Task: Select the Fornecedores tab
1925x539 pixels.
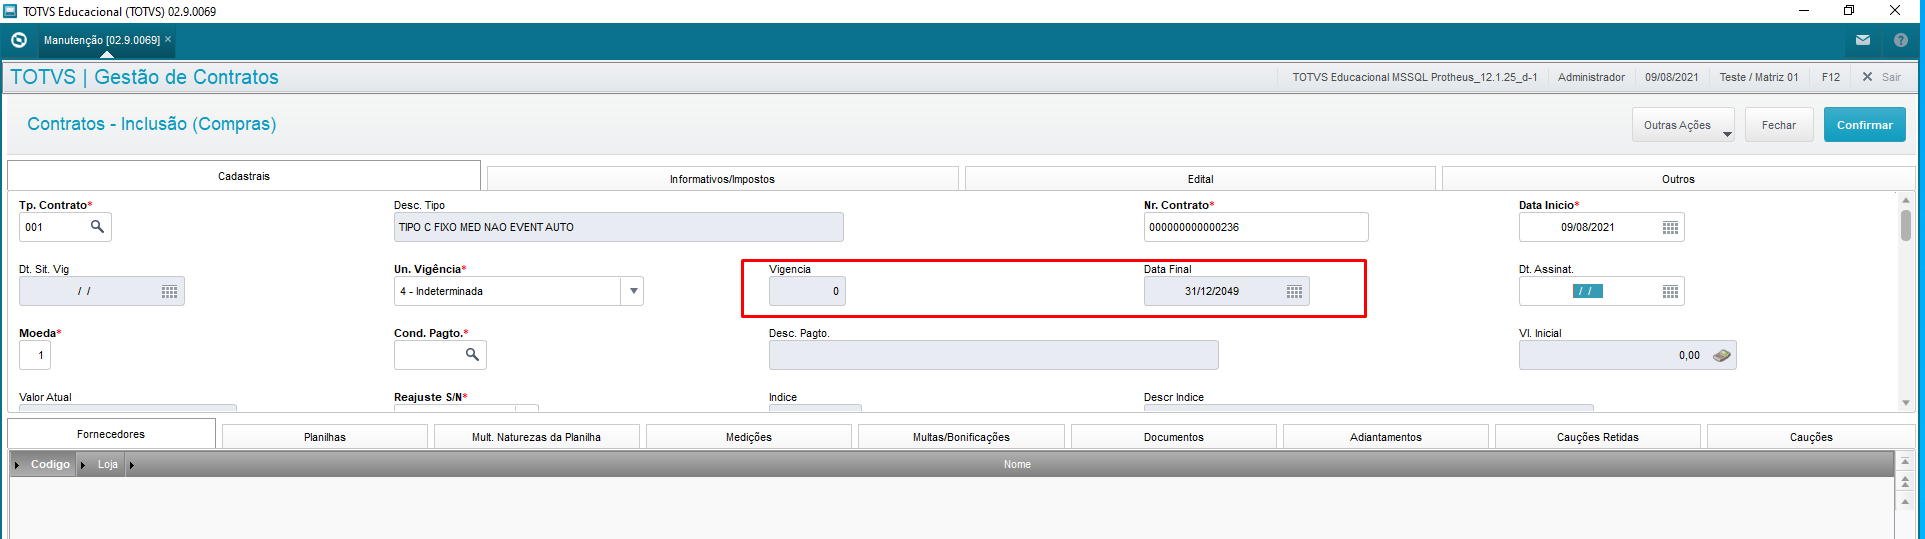Action: click(111, 434)
